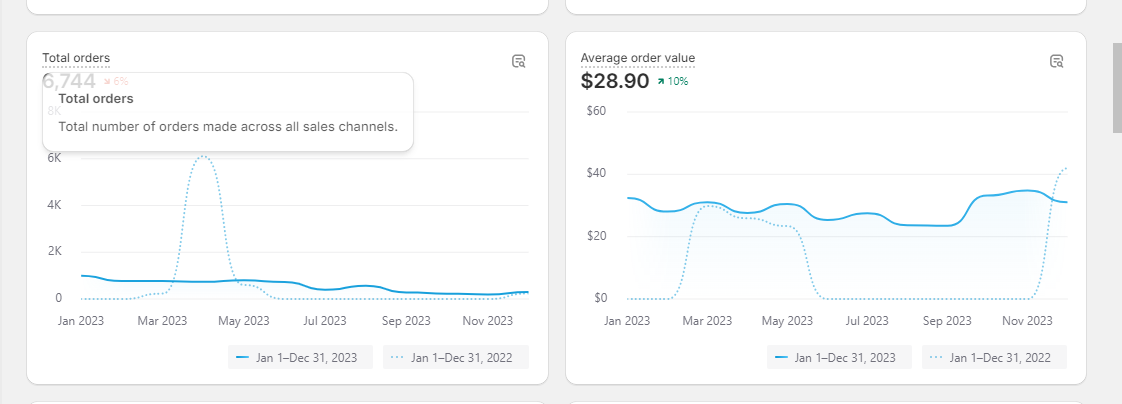Viewport: 1122px width, 404px height.
Task: Toggle 2022 legend in Total orders chart
Action: click(x=456, y=358)
